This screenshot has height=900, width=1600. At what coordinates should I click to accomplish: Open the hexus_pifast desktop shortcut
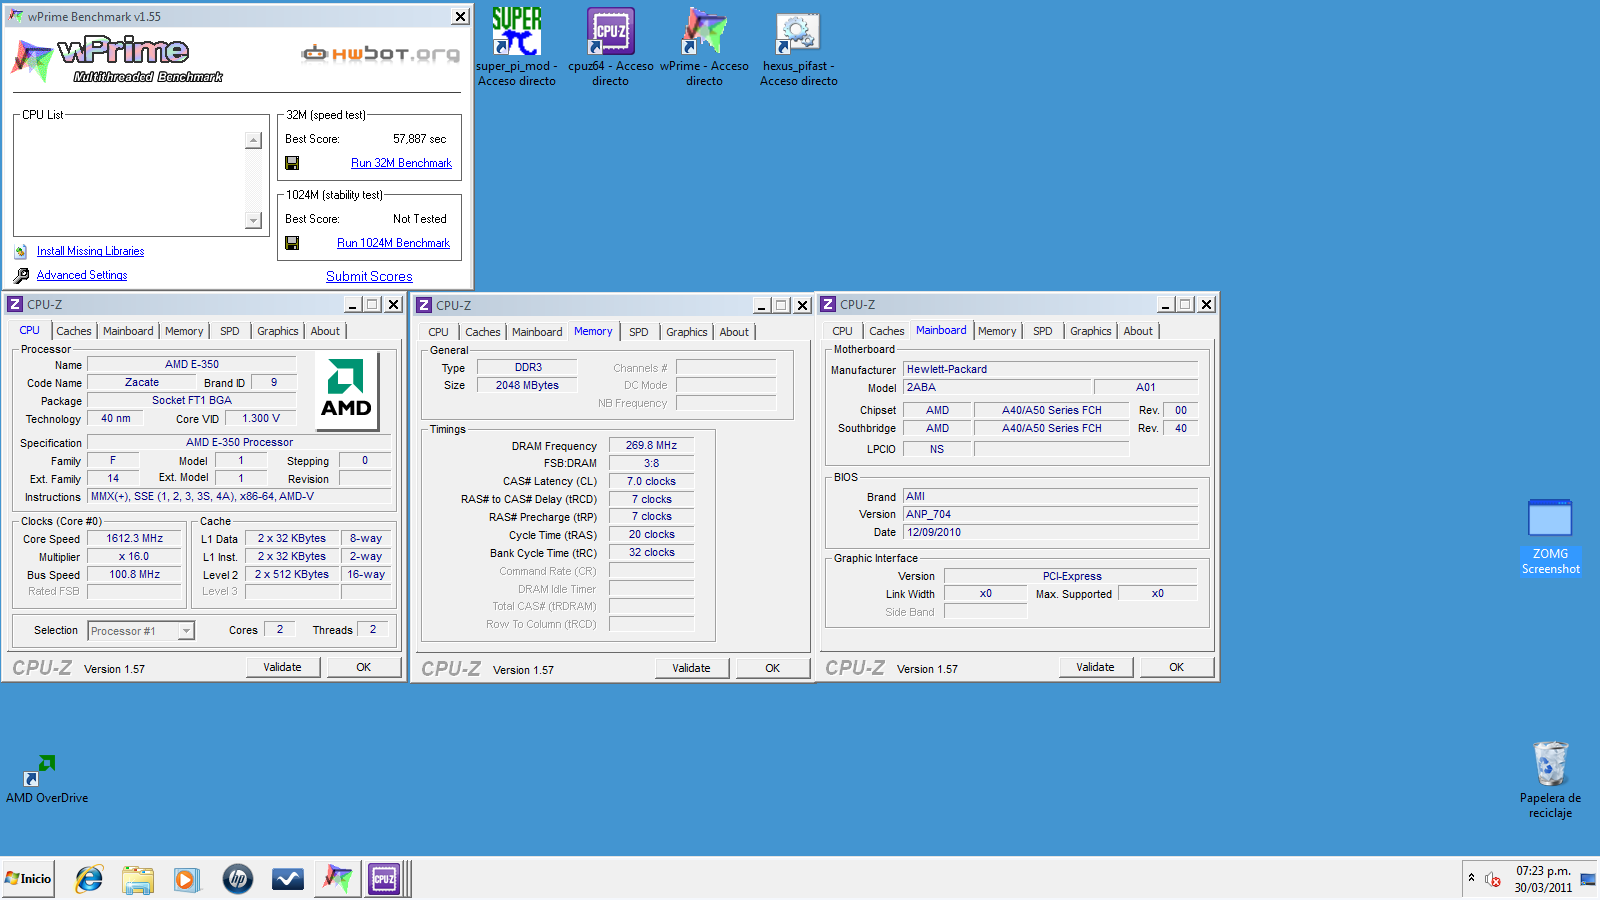point(798,46)
